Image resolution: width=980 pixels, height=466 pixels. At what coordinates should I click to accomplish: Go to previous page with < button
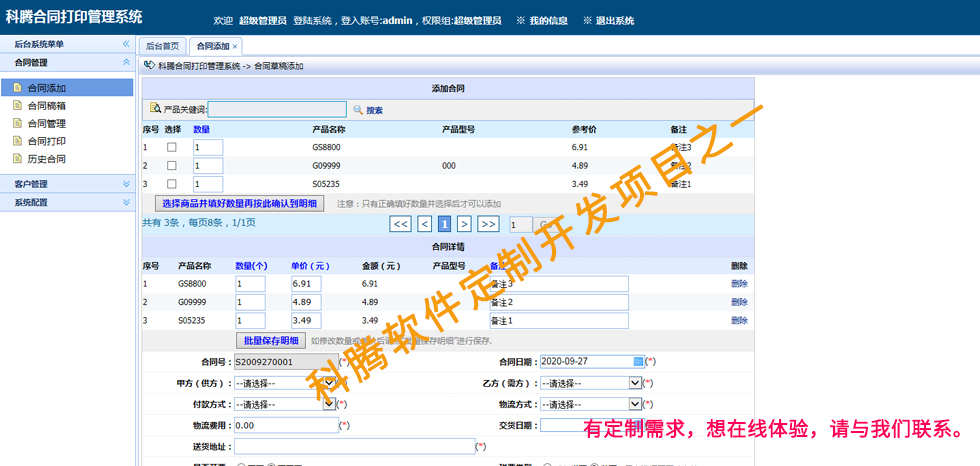click(x=424, y=224)
